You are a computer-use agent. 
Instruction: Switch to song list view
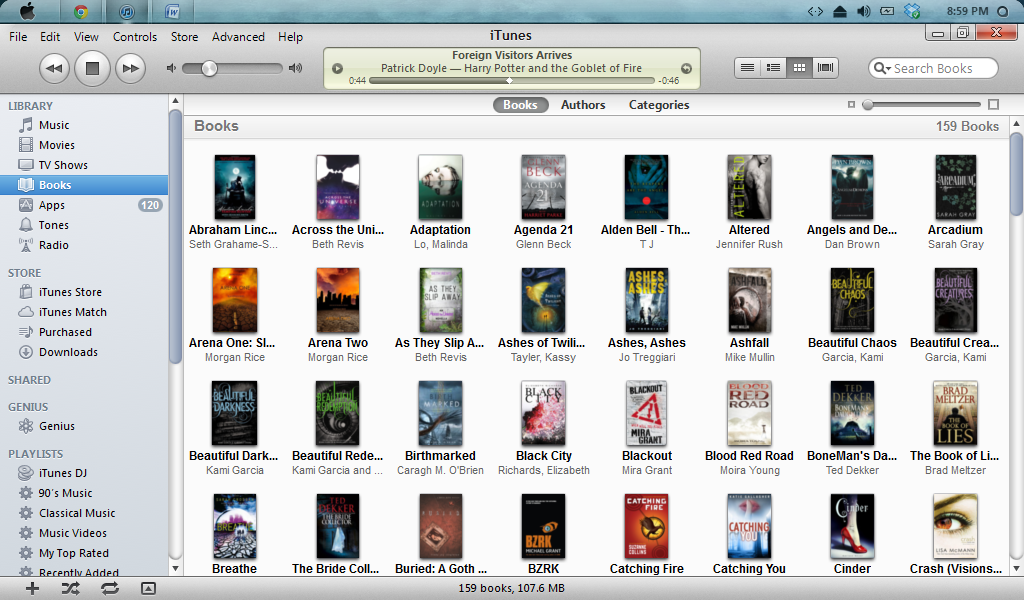[748, 68]
